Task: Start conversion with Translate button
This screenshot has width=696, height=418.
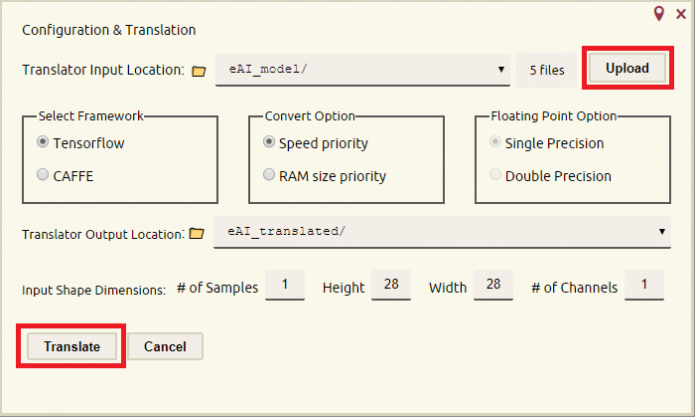Action: coord(71,346)
